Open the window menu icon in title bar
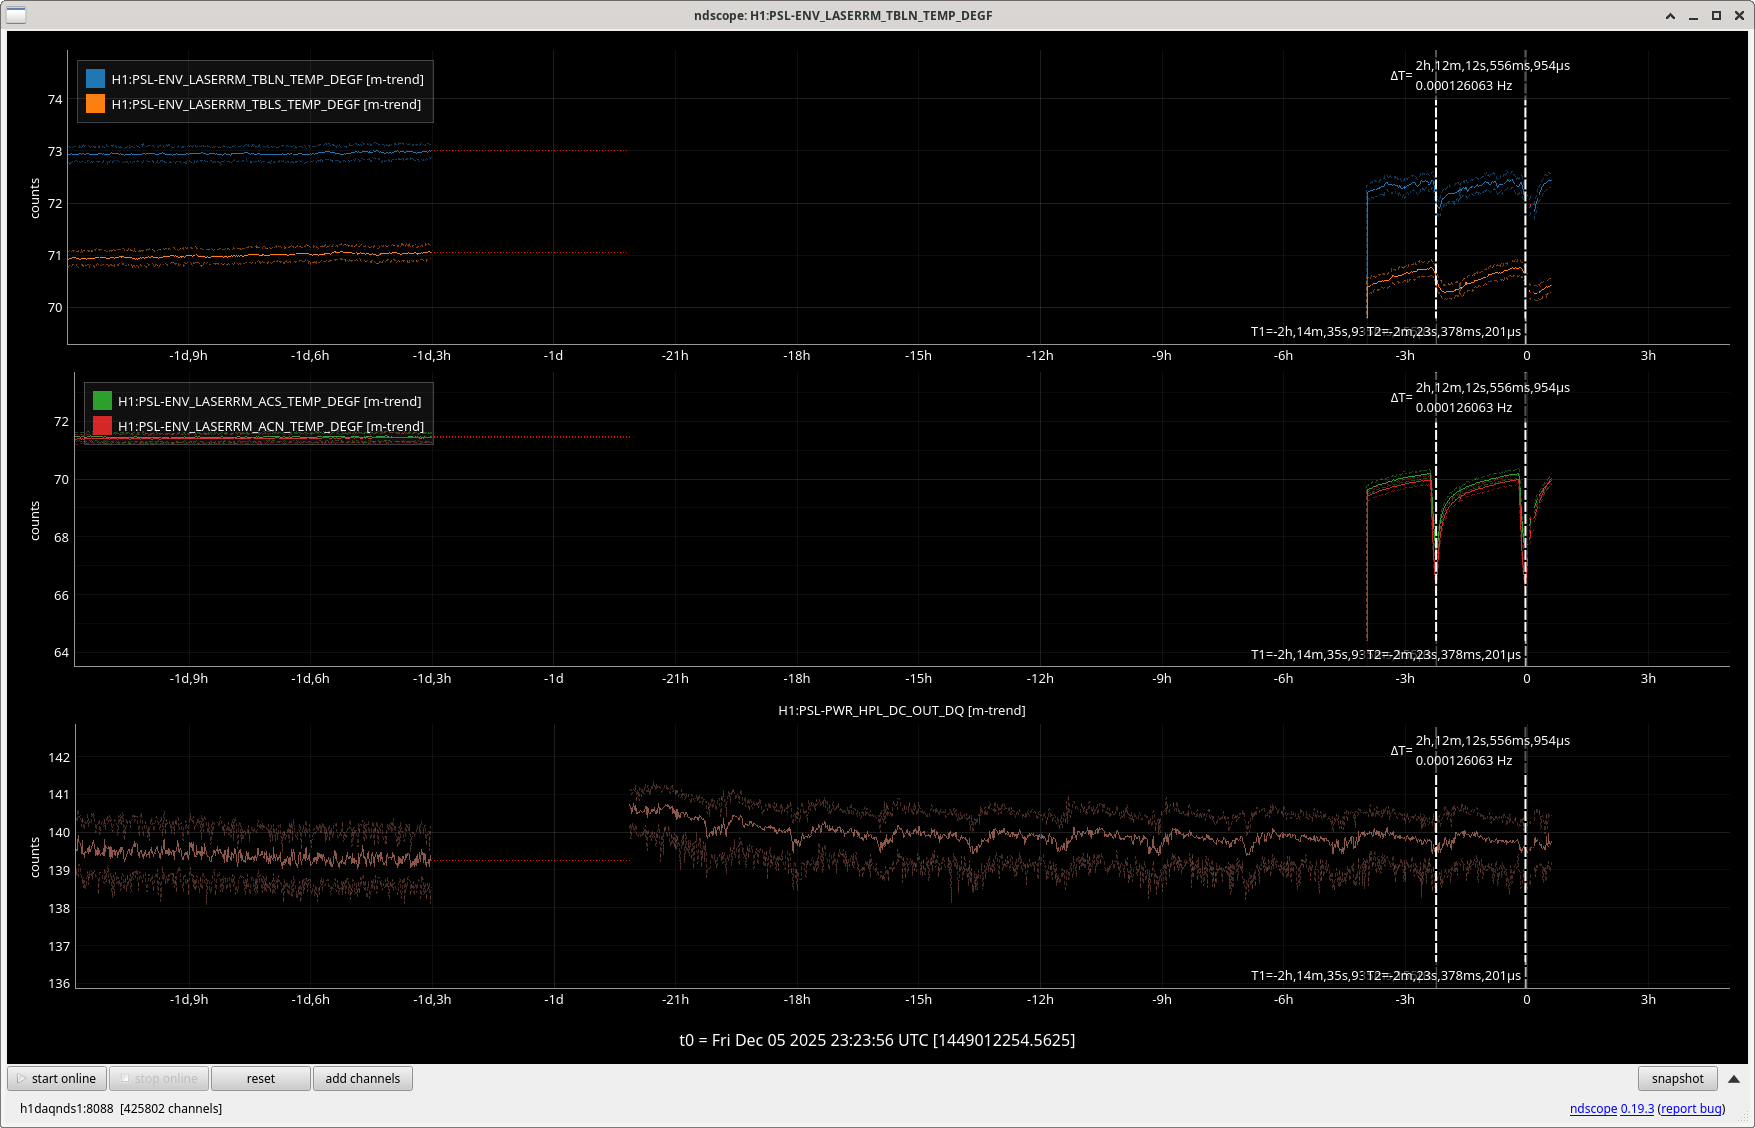The width and height of the screenshot is (1755, 1128). 16,15
